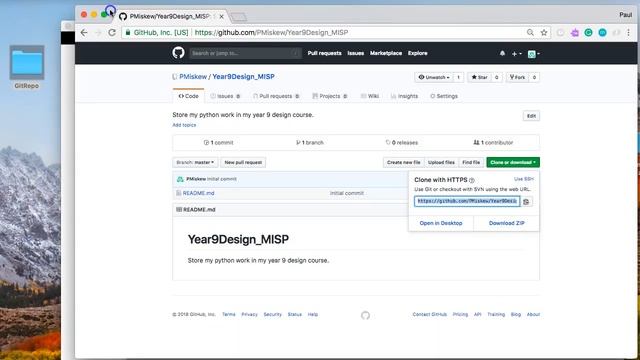Click the browser address bar URL
The image size is (640, 360).
[271, 33]
